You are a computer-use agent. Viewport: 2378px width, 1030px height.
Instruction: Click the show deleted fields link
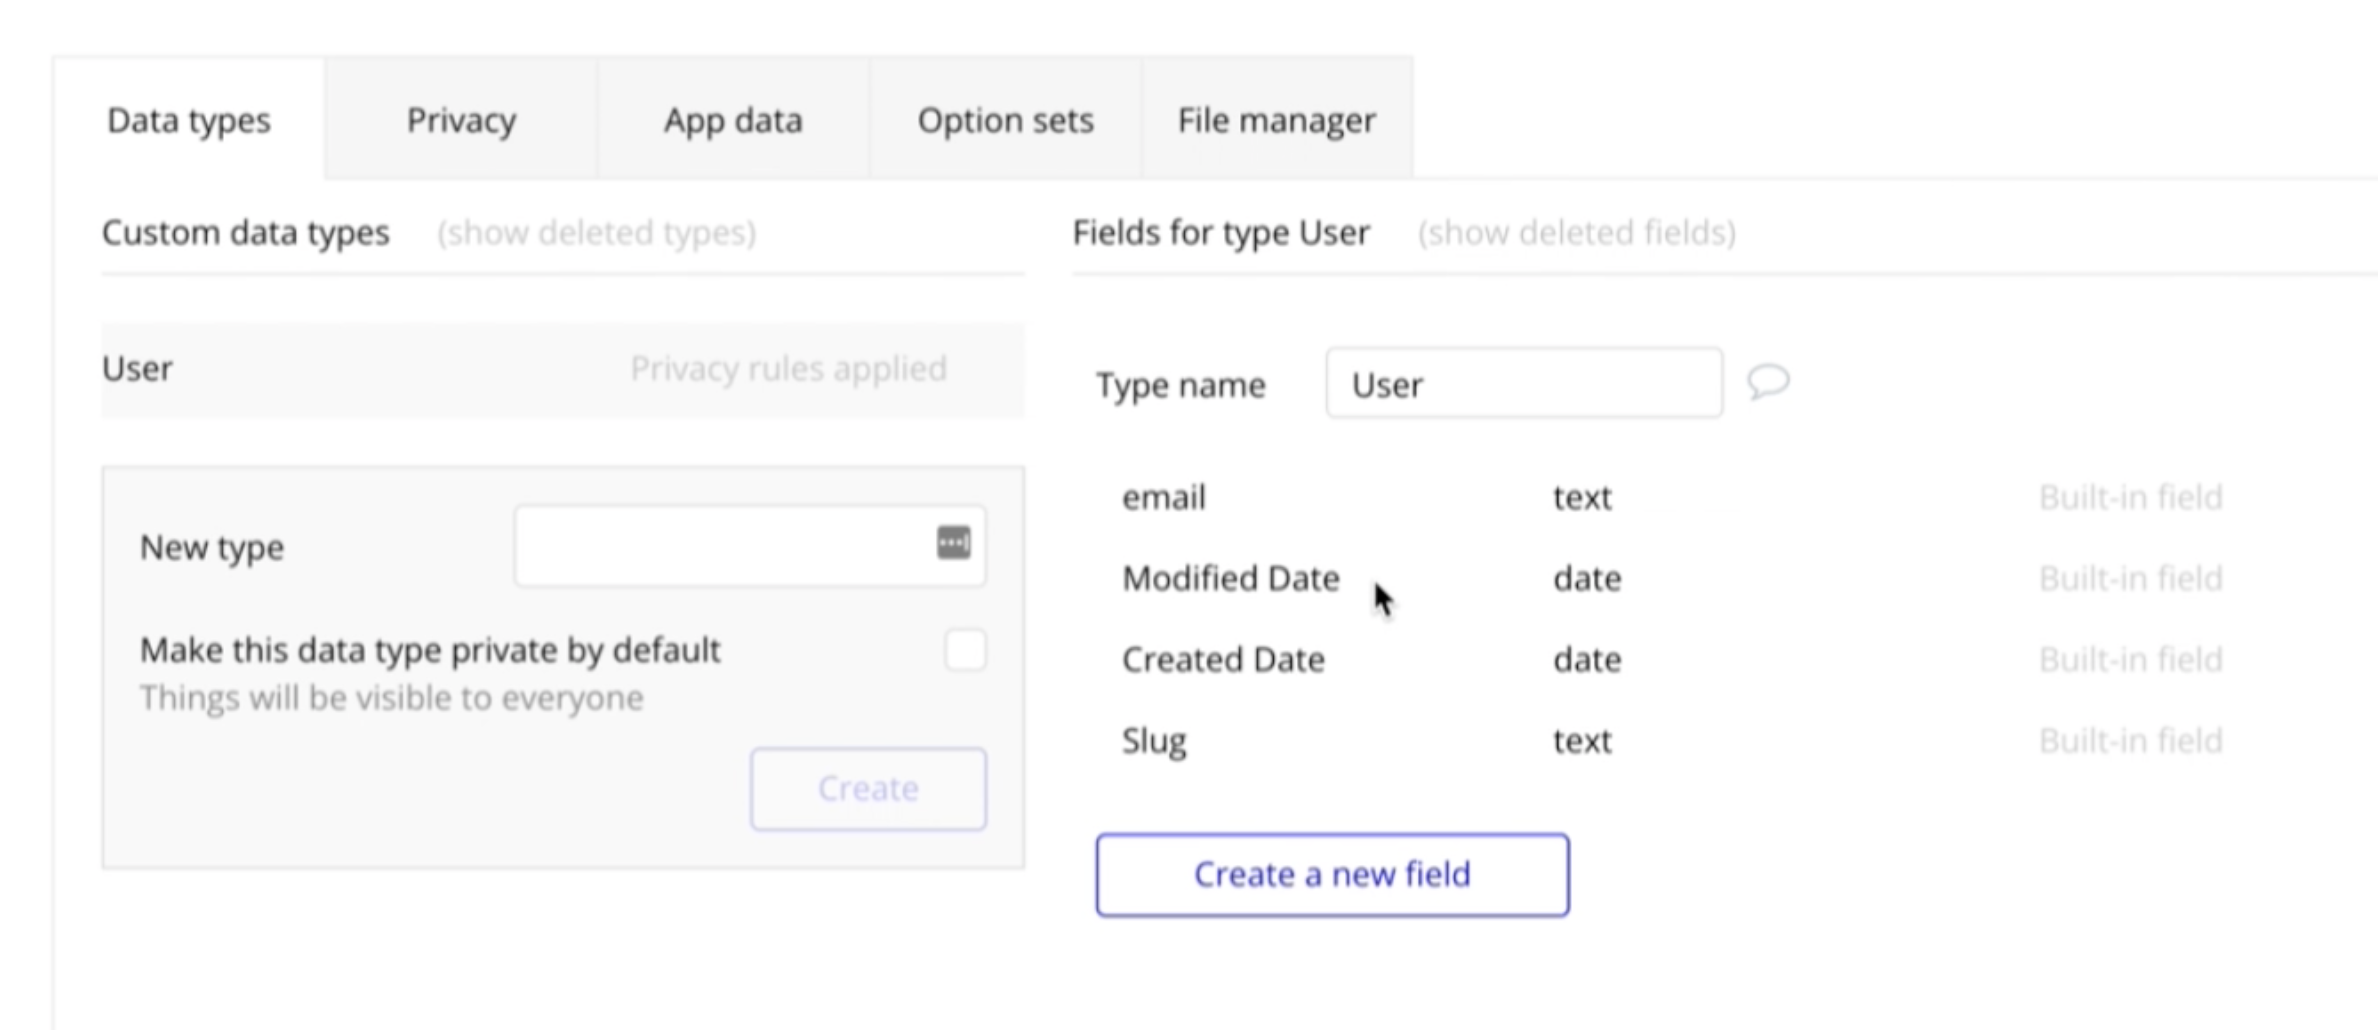[x=1576, y=233]
